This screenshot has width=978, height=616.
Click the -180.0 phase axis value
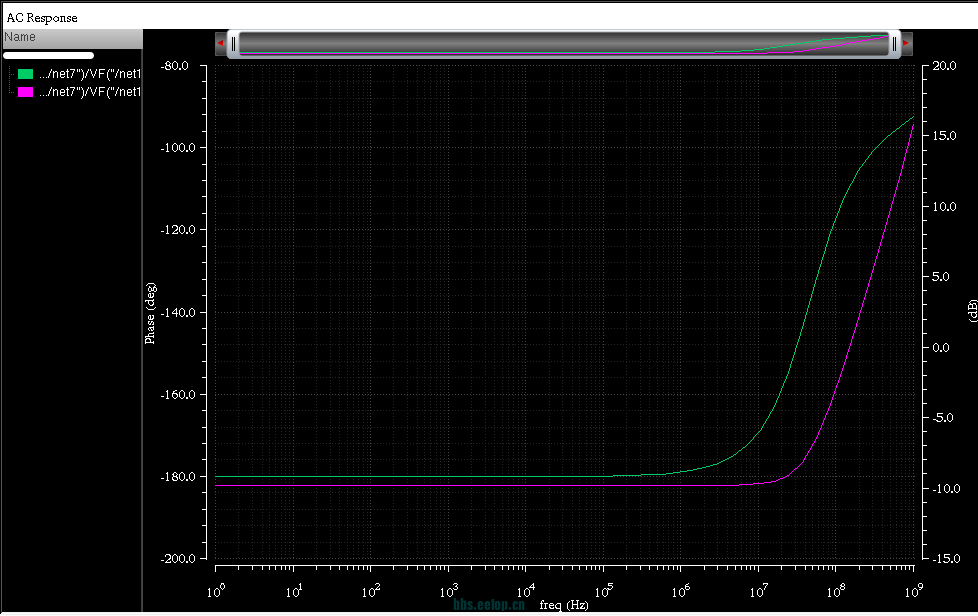[x=178, y=477]
